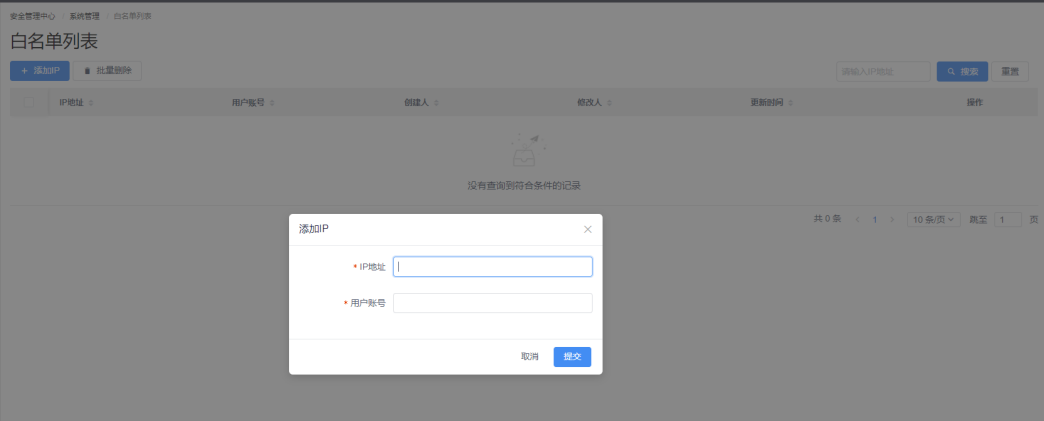1044x421 pixels.
Task: Click the previous page arrow in pagination
Action: point(857,219)
